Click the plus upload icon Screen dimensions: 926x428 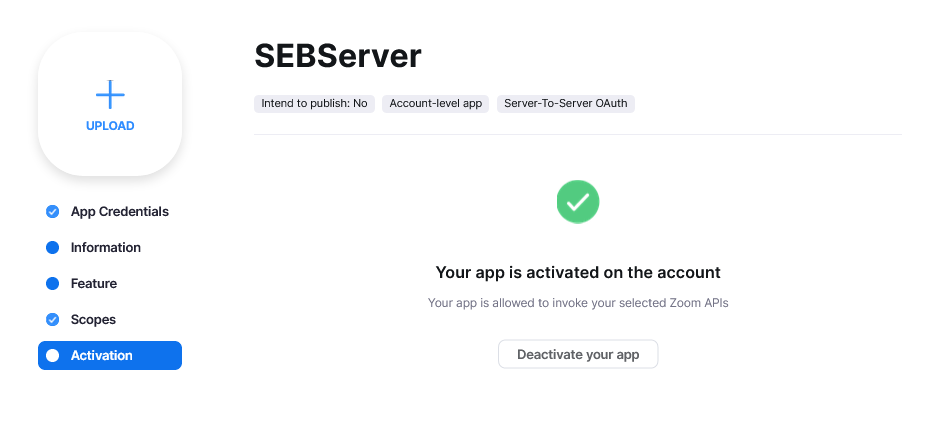[x=110, y=95]
